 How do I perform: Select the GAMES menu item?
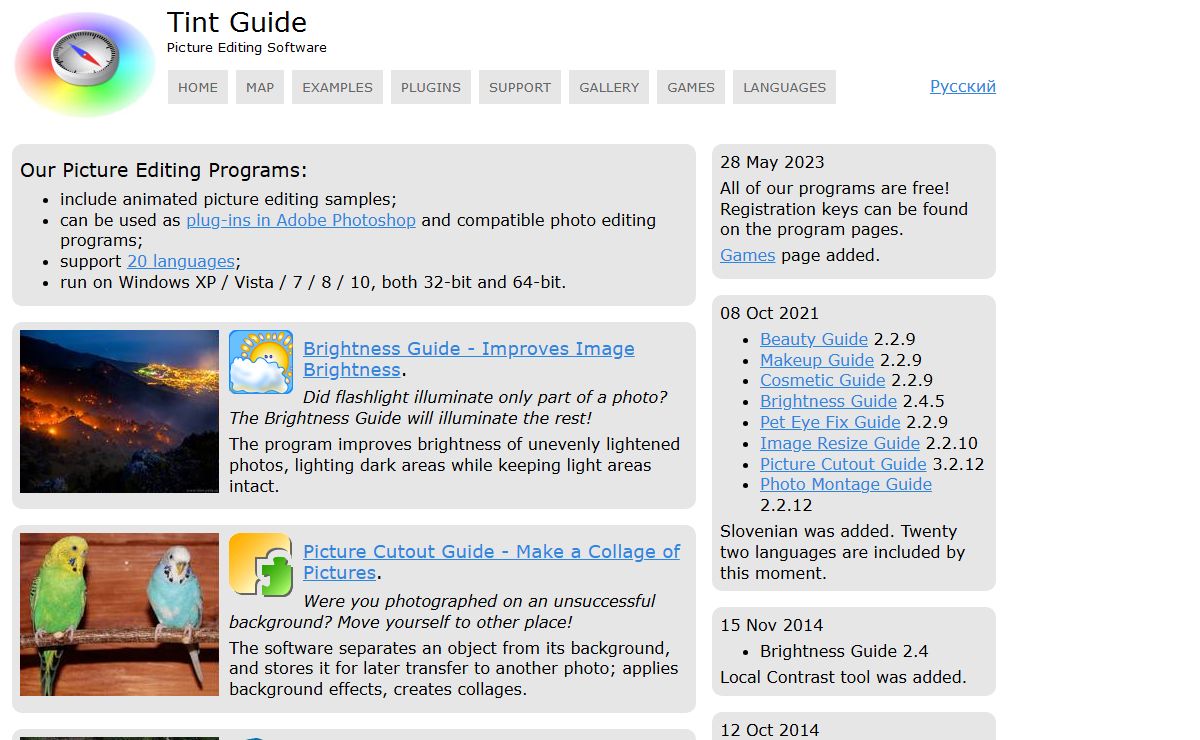[691, 87]
